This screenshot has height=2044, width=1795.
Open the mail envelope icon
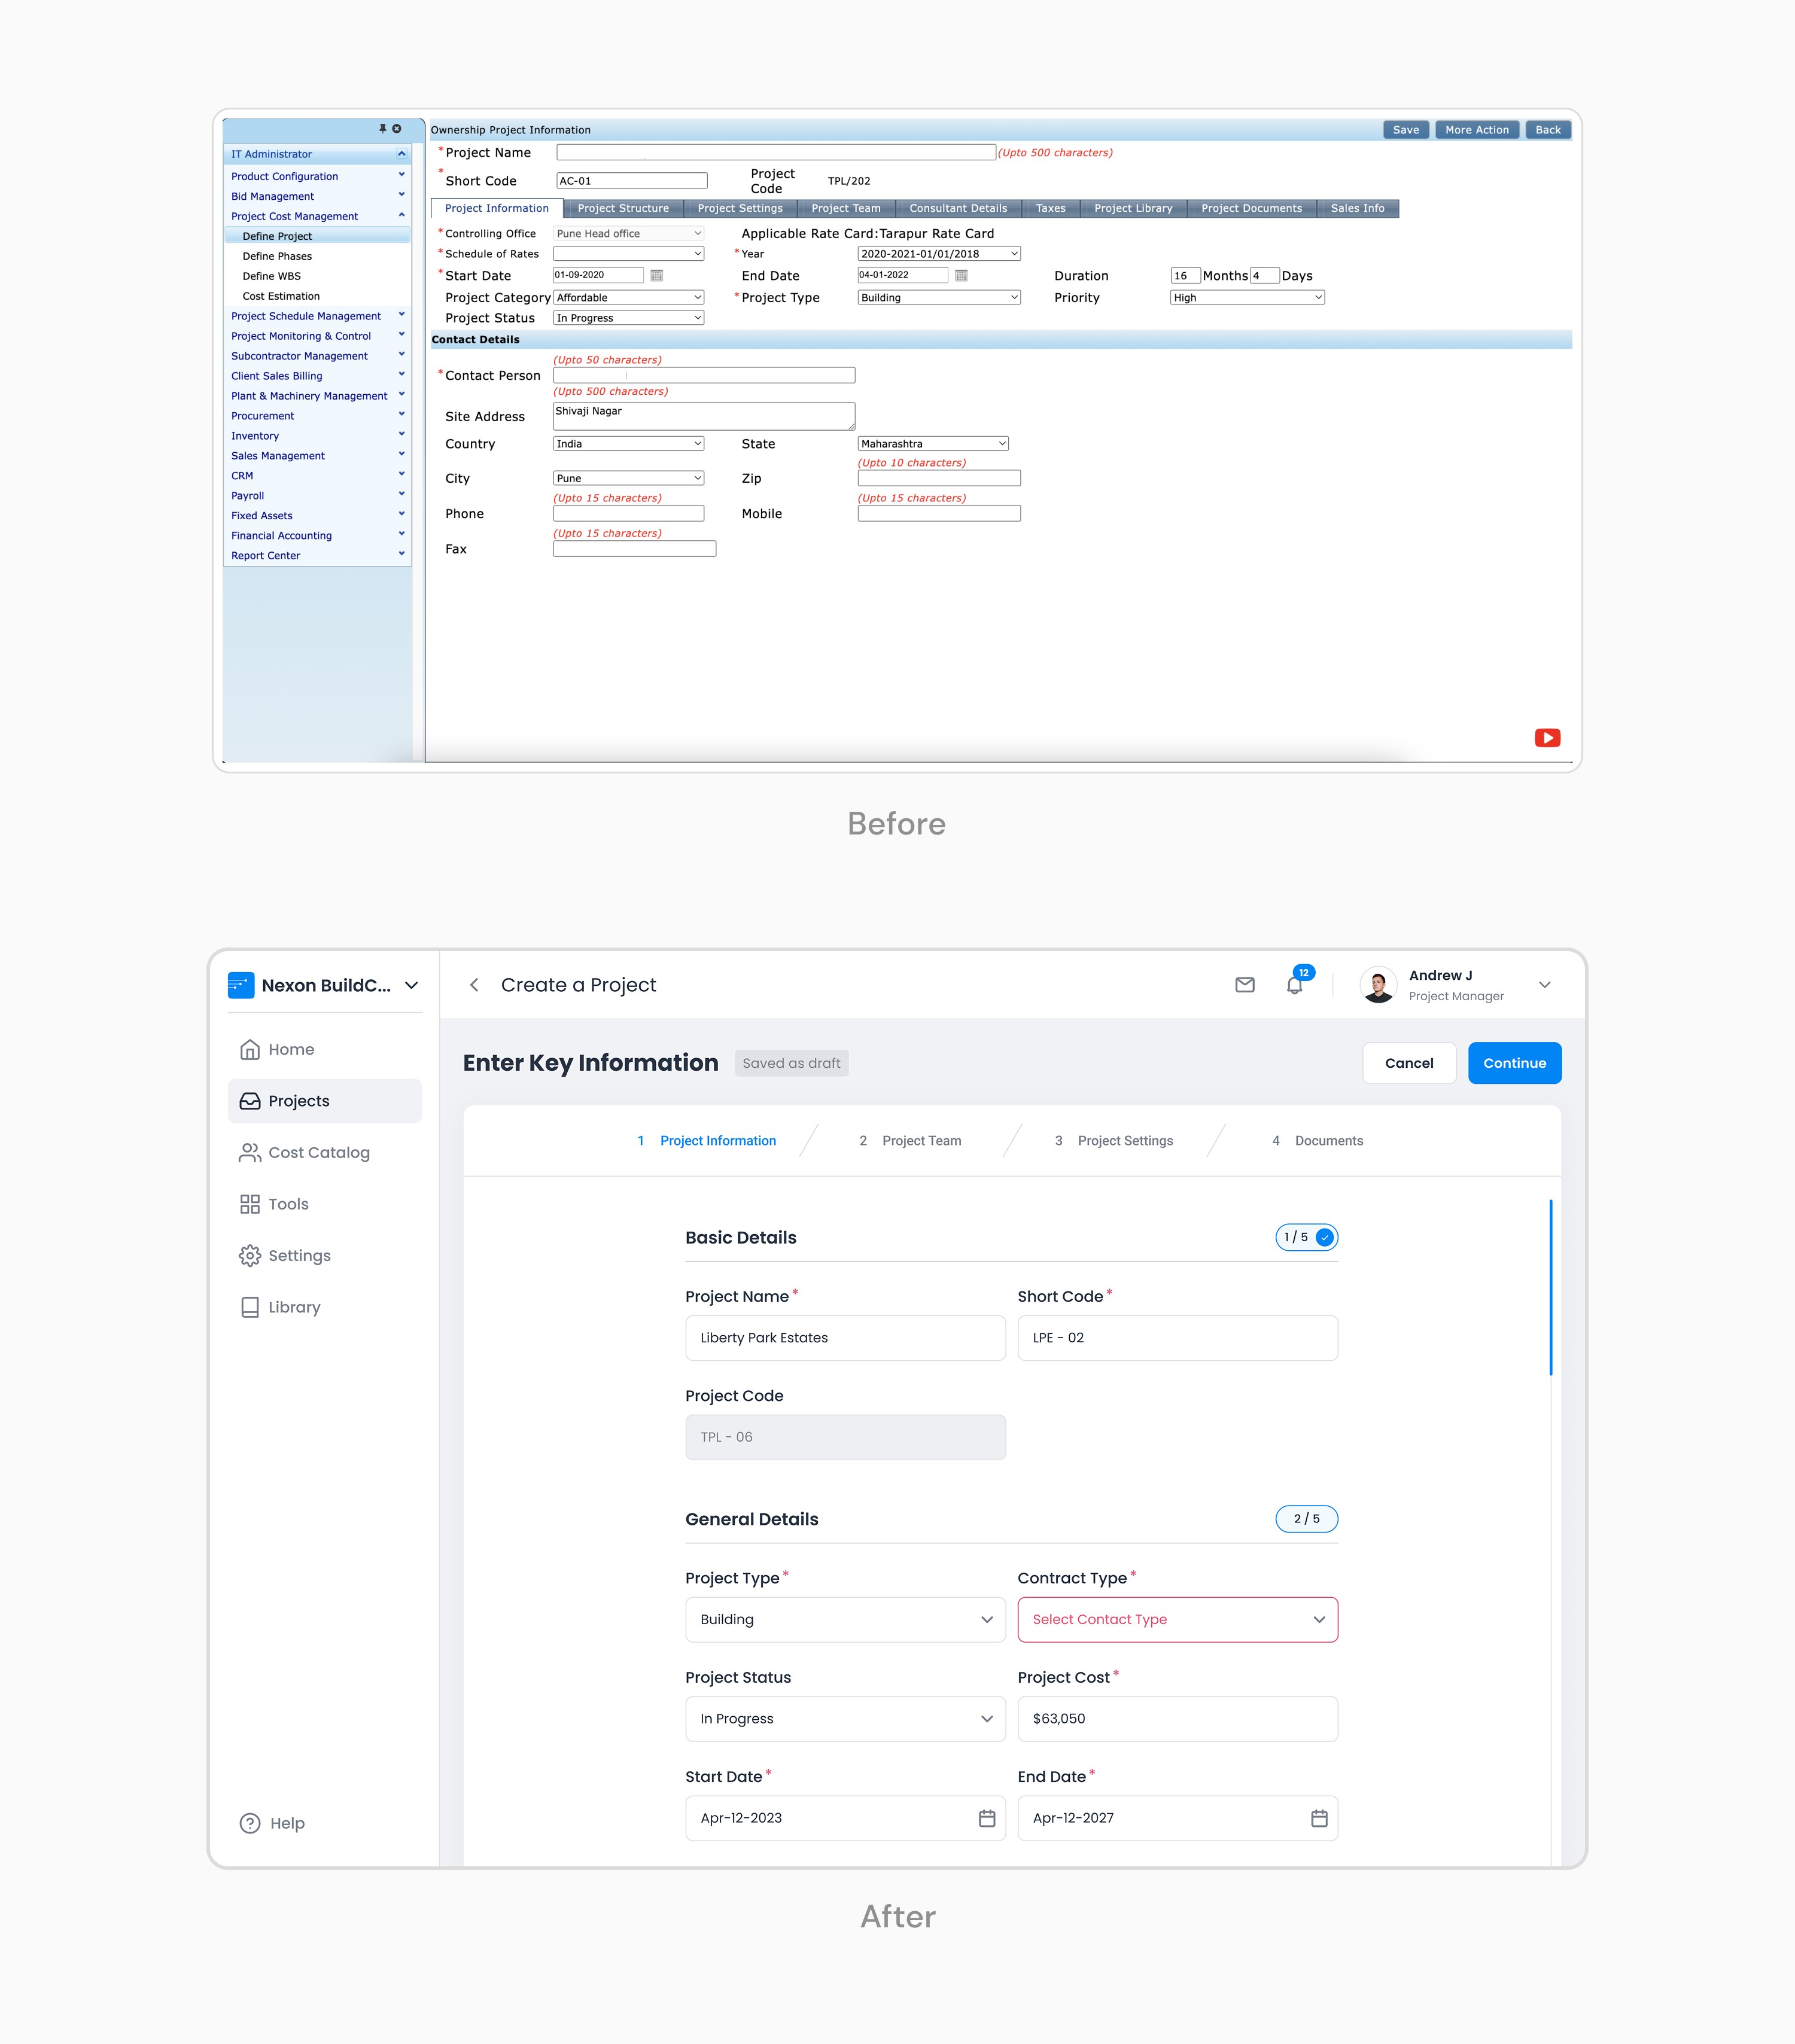point(1245,985)
